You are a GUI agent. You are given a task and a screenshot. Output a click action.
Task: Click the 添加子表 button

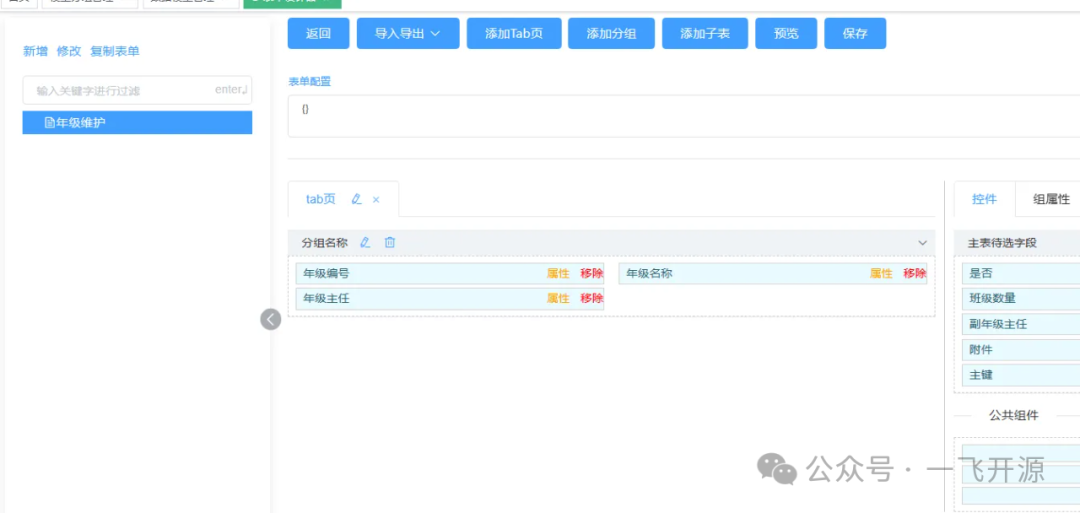(705, 33)
